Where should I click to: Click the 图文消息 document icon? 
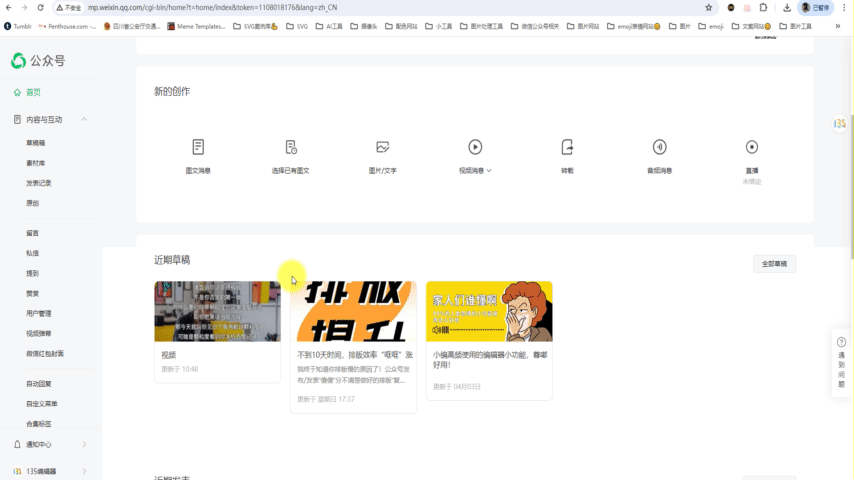tap(198, 147)
